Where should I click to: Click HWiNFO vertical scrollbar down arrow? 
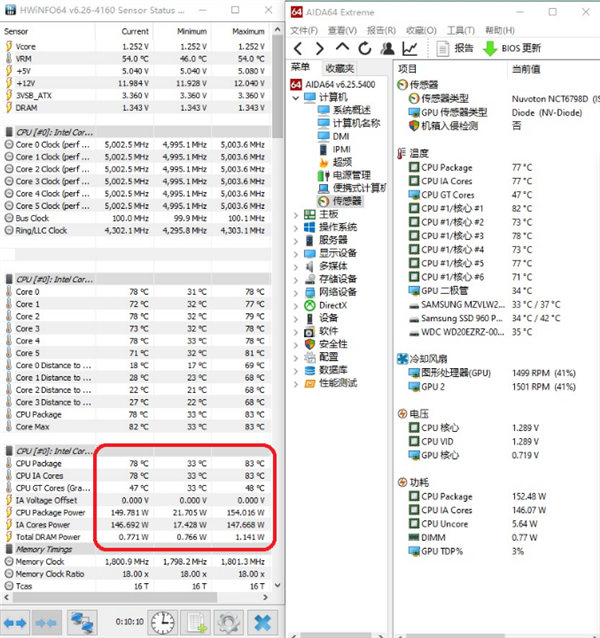pyautogui.click(x=277, y=586)
